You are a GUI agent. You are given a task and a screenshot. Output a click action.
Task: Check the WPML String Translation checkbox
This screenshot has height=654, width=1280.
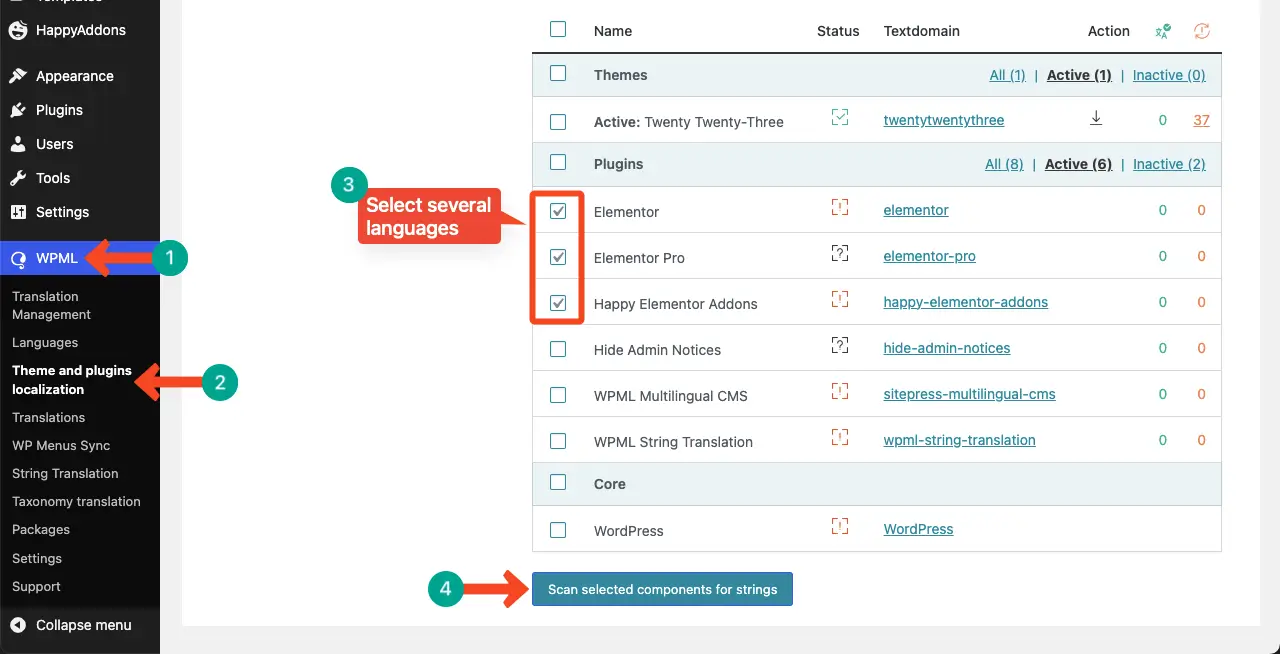(x=558, y=441)
